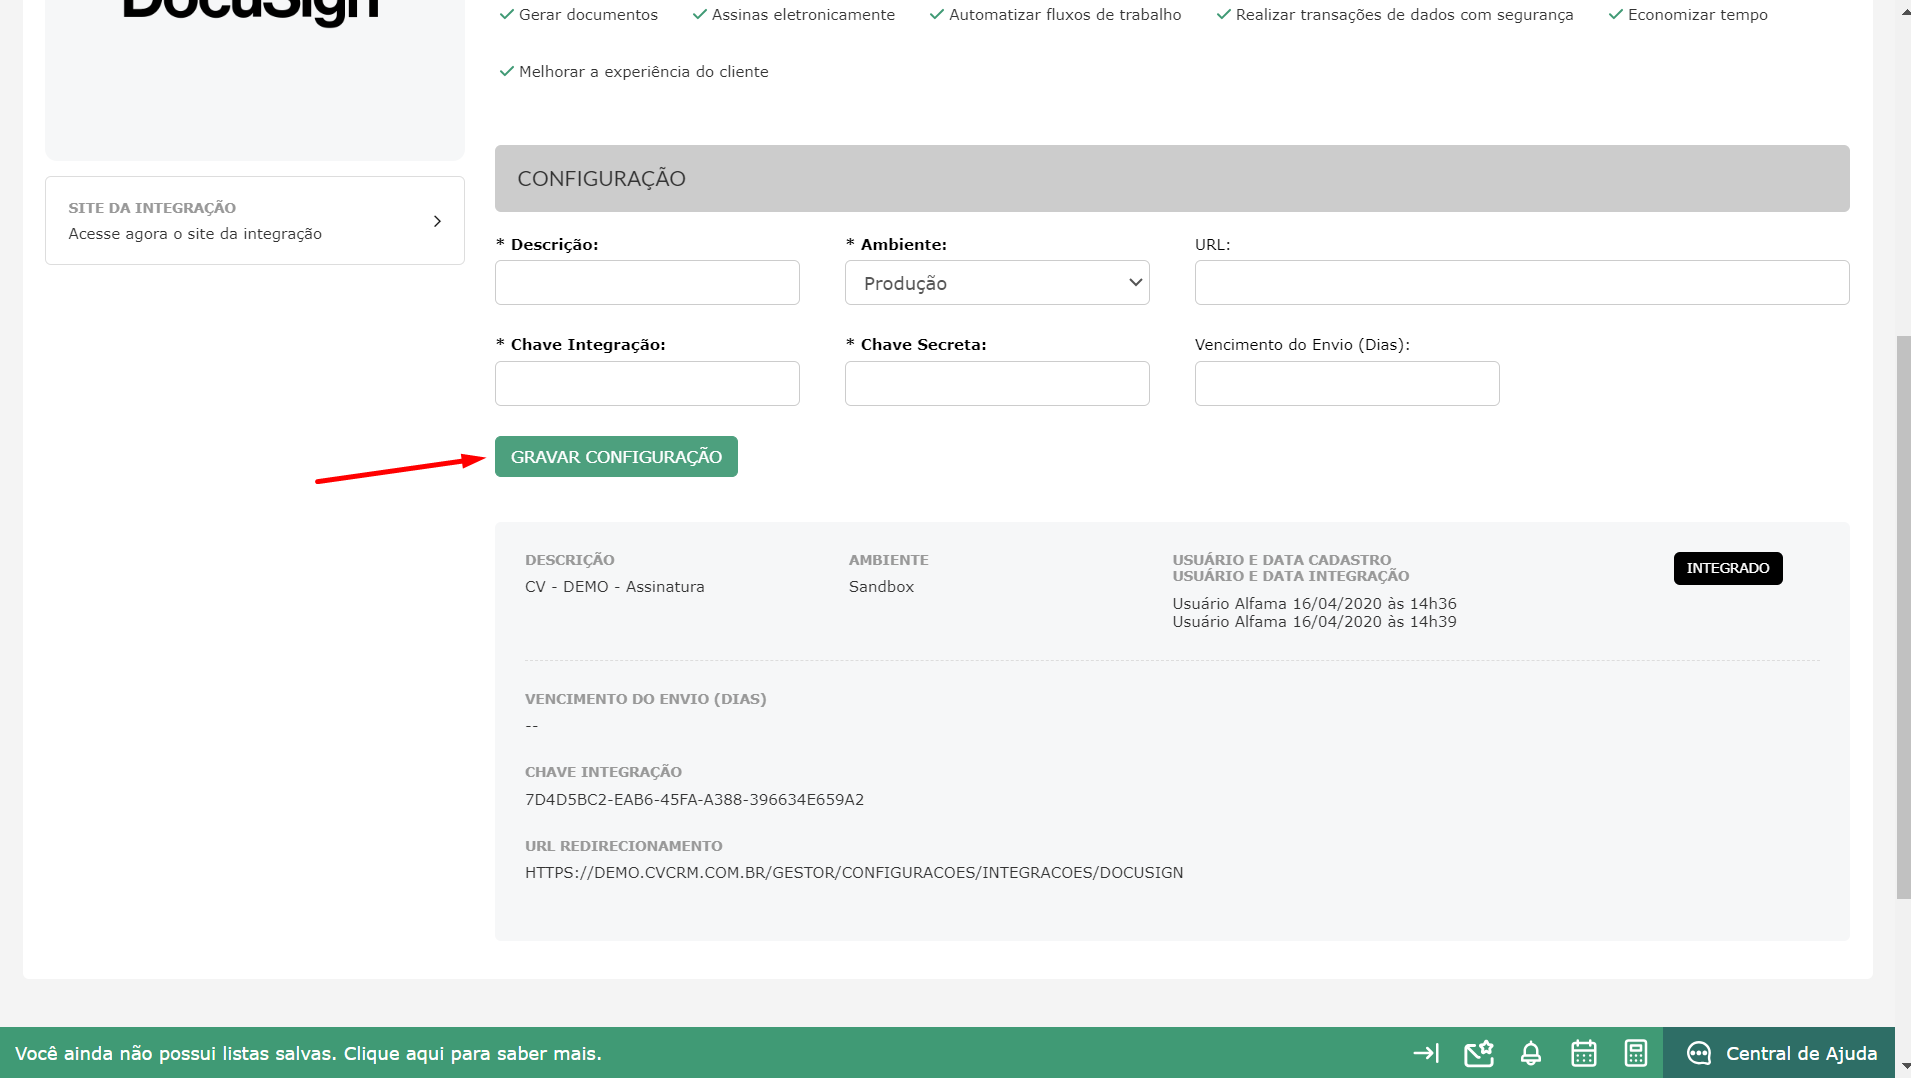Click the GRAVAR CONFIGURAÇÃO button
The height and width of the screenshot is (1078, 1911).
point(616,456)
